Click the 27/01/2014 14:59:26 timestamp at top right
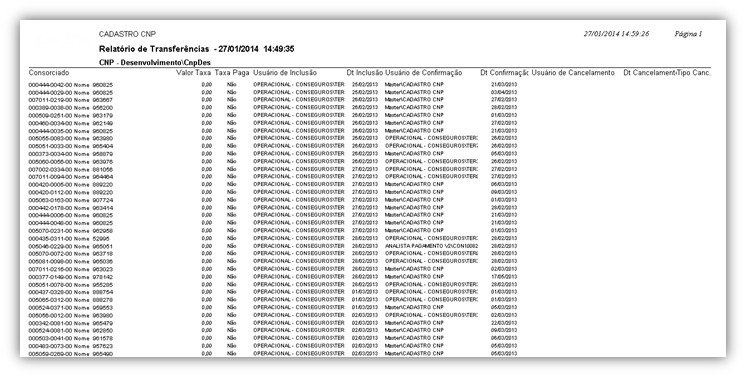Image resolution: width=746 pixels, height=377 pixels. click(x=617, y=34)
